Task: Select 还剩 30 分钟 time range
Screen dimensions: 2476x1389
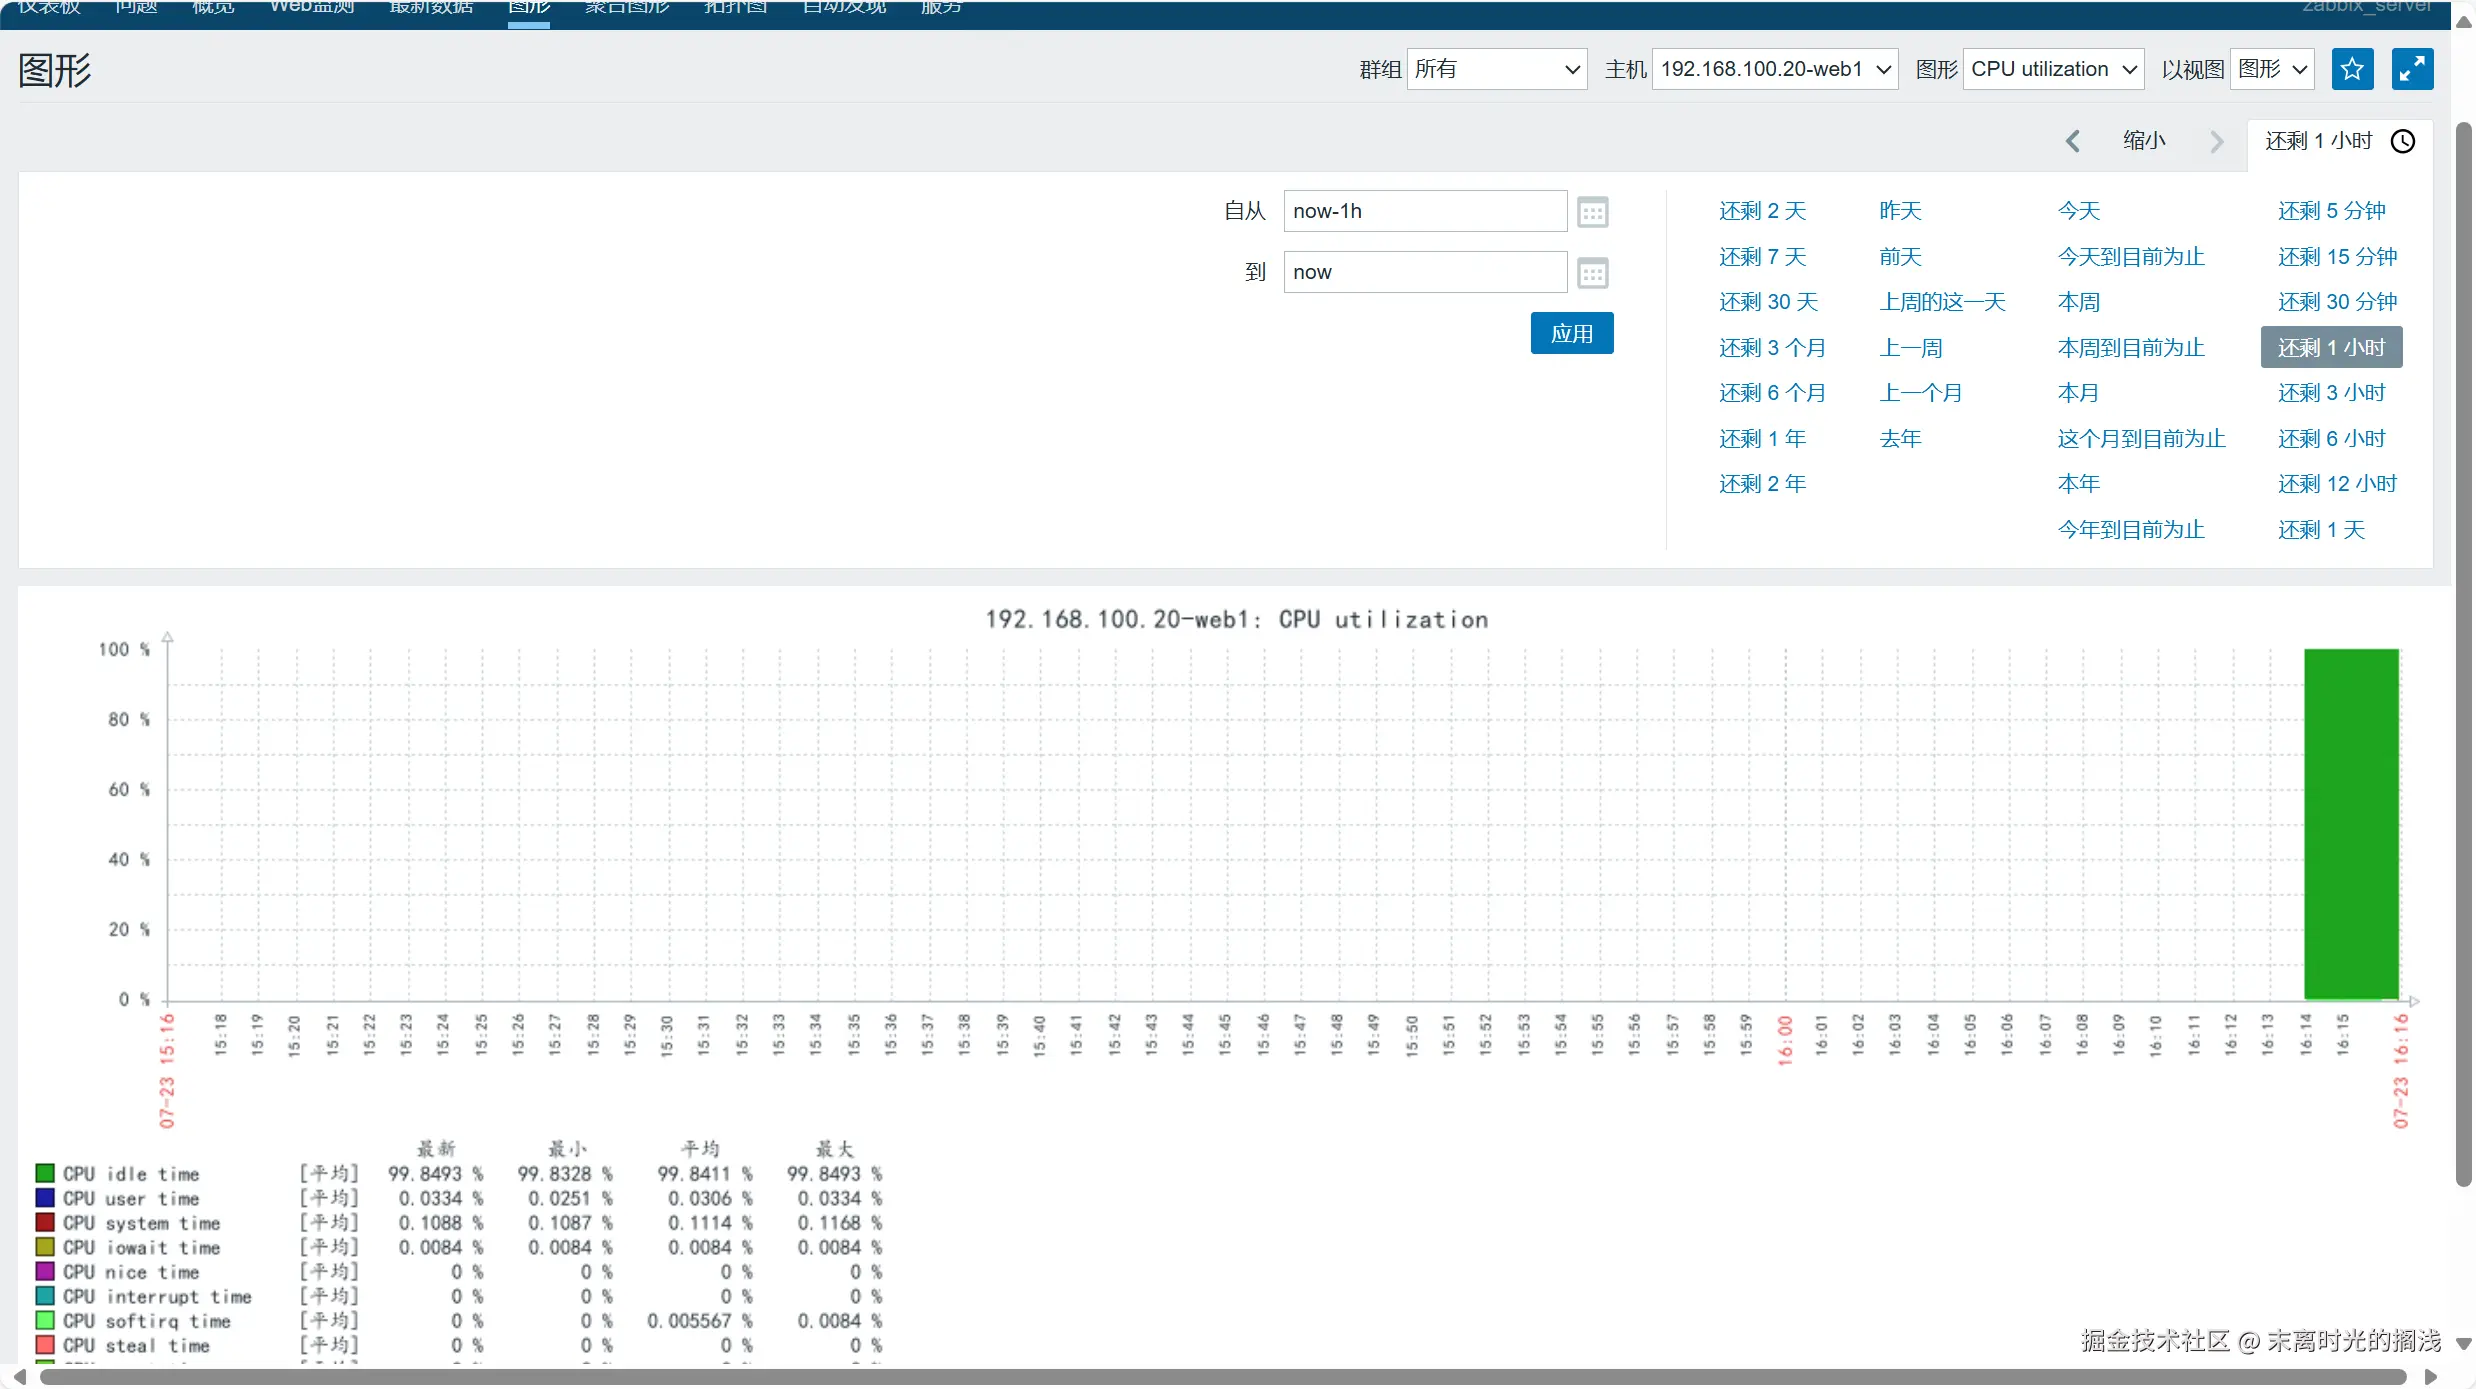Action: (2337, 302)
